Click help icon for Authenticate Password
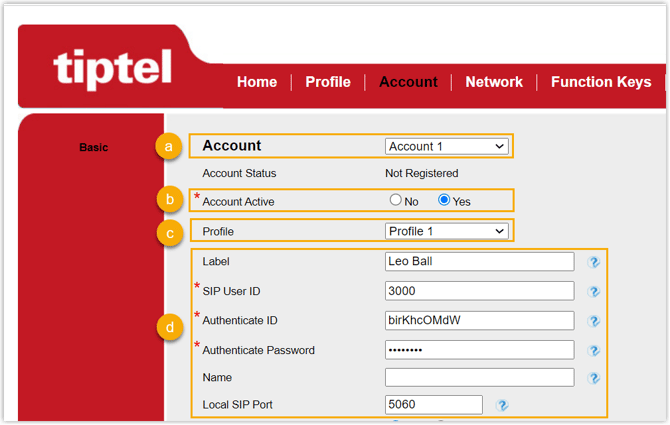This screenshot has width=670, height=425. pos(594,351)
